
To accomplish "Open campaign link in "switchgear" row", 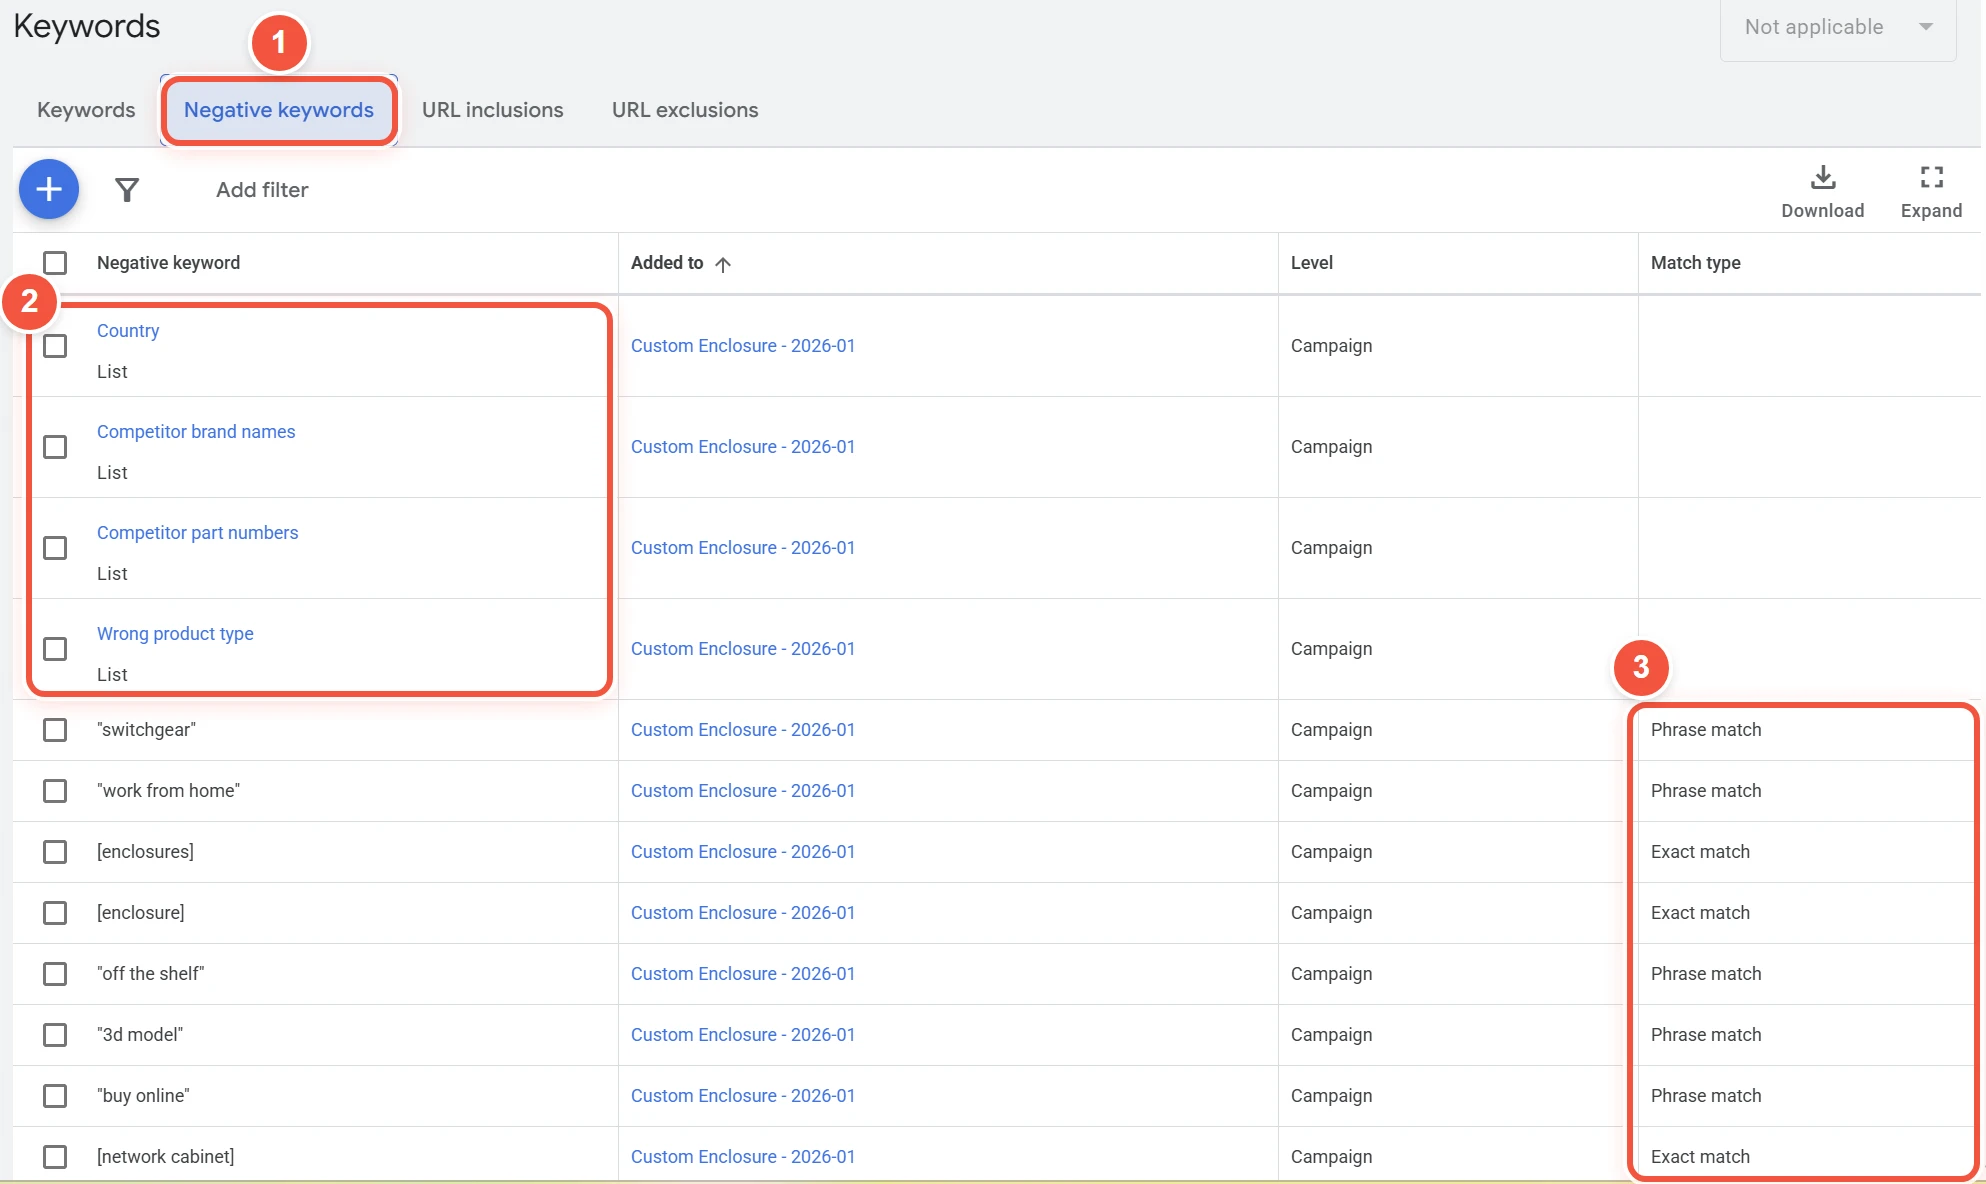I will click(743, 730).
